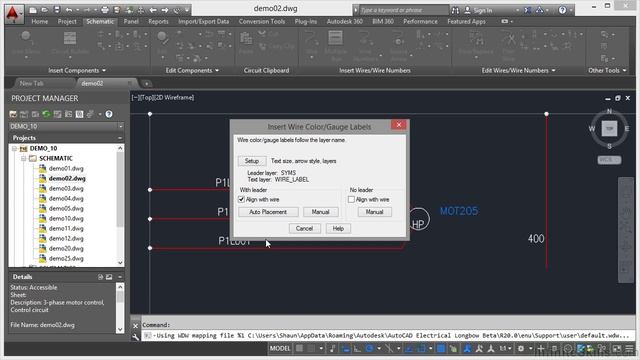Click the Multiple Bus ribbon tool
This screenshot has height=360, width=640.
335,44
